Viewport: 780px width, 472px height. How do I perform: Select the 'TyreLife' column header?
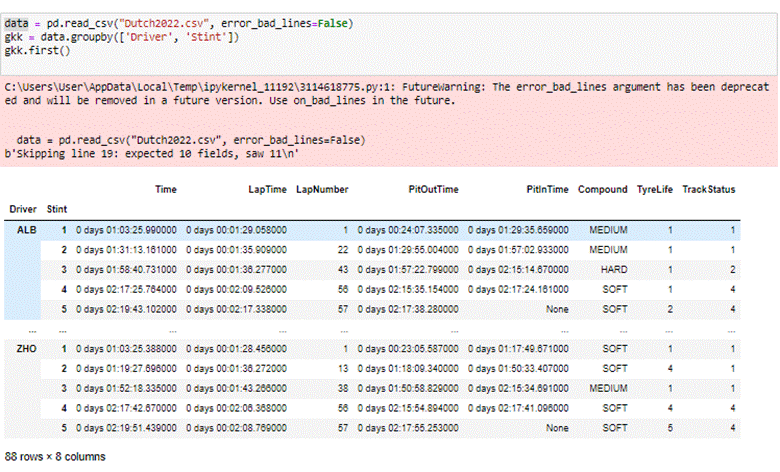[655, 189]
